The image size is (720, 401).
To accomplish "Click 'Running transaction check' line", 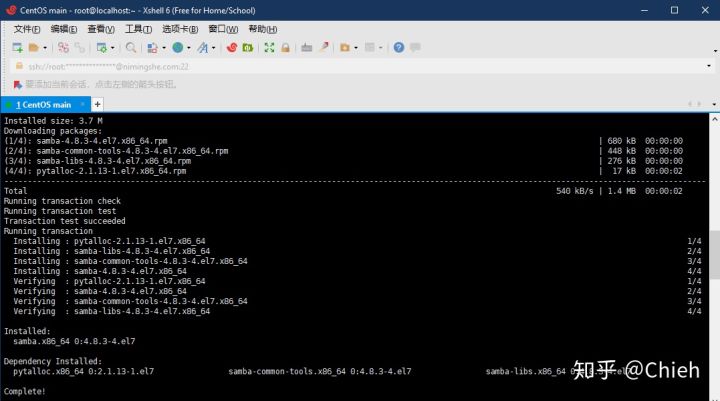I will pos(62,201).
